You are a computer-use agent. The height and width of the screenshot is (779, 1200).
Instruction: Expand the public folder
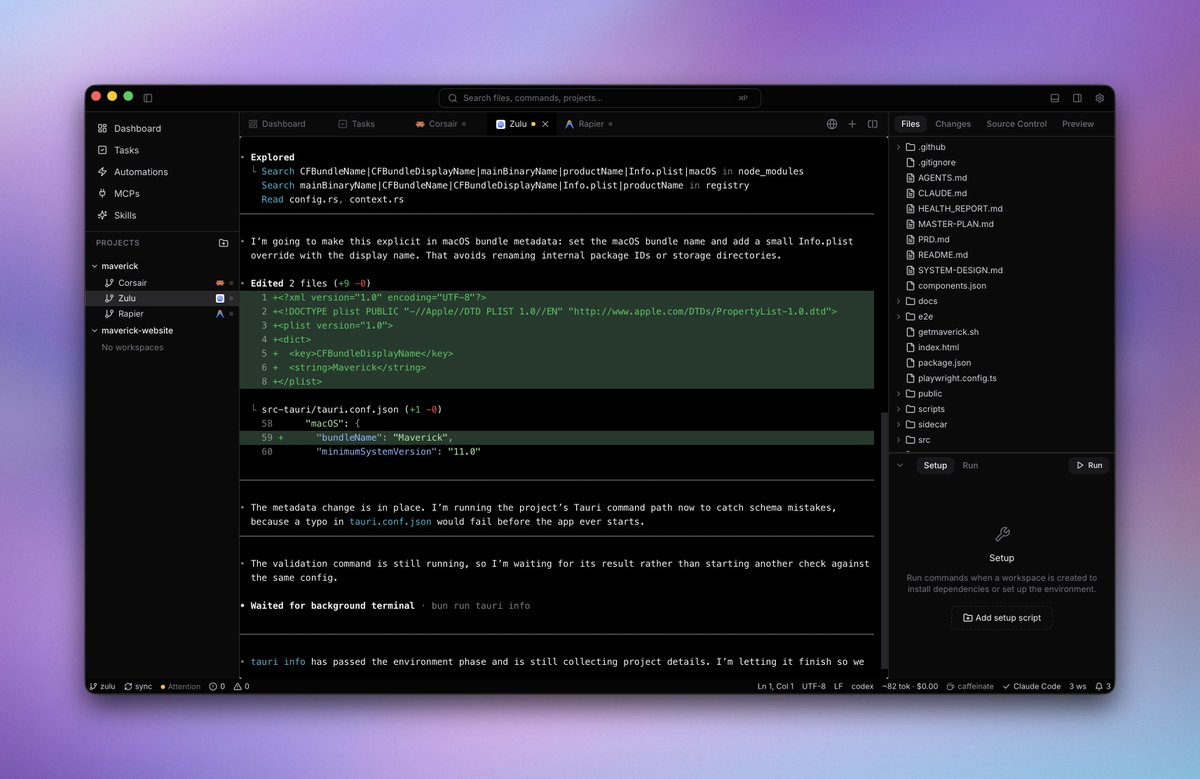898,394
